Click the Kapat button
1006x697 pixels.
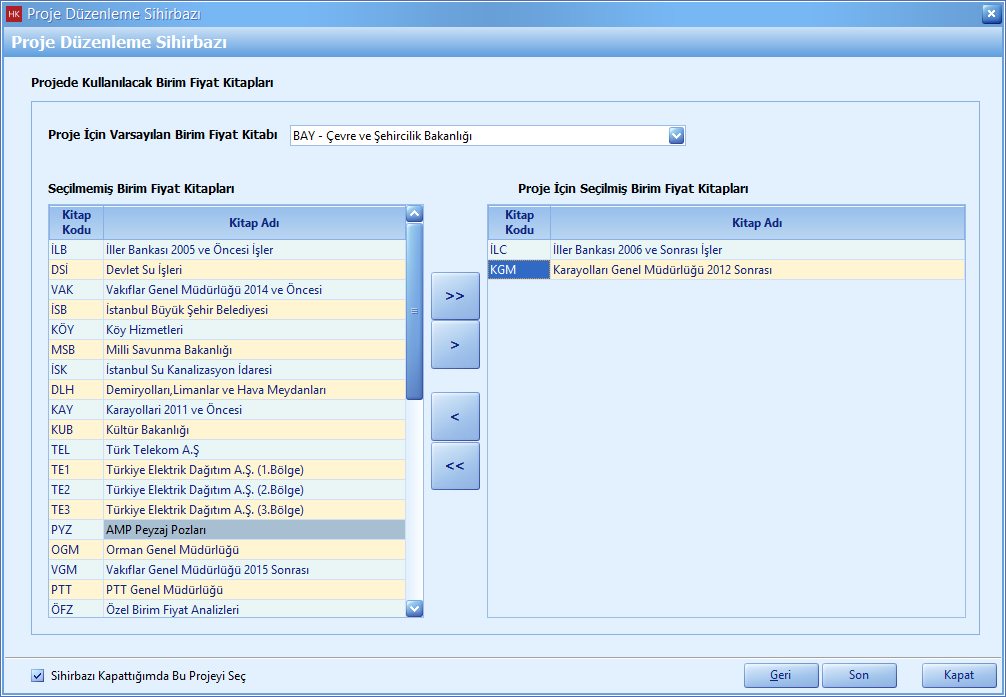click(959, 675)
